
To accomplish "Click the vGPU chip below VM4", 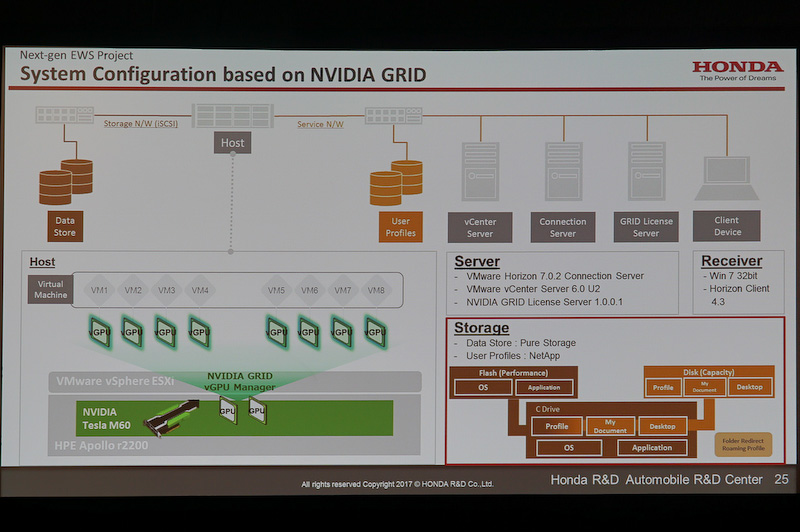I will (199, 332).
